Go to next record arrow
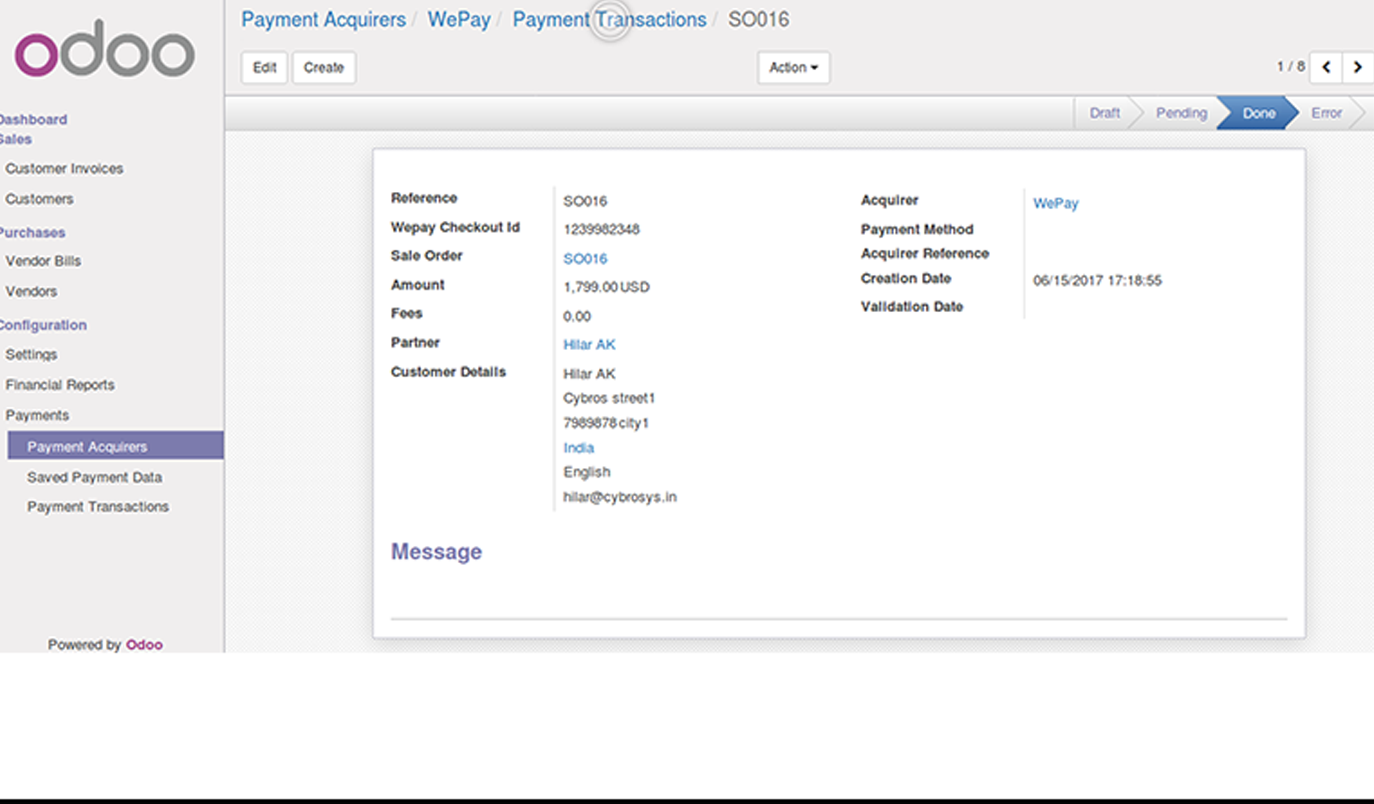This screenshot has width=1374, height=804. (1357, 67)
